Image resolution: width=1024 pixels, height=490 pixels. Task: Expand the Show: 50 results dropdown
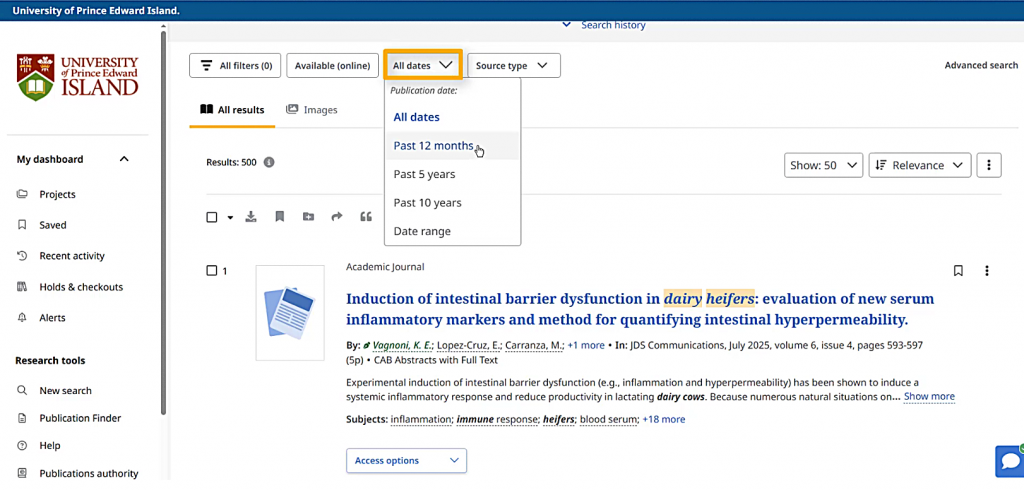(x=823, y=165)
